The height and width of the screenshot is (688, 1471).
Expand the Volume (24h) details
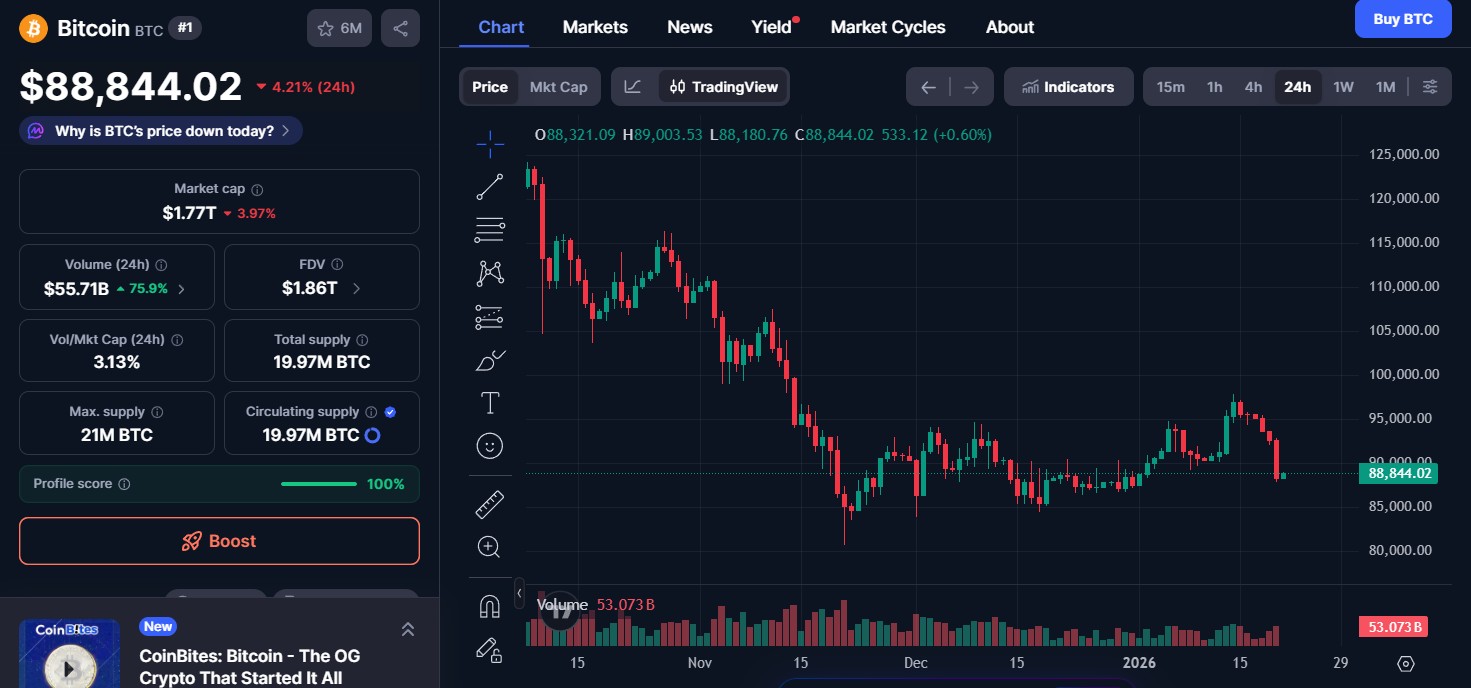coord(180,291)
